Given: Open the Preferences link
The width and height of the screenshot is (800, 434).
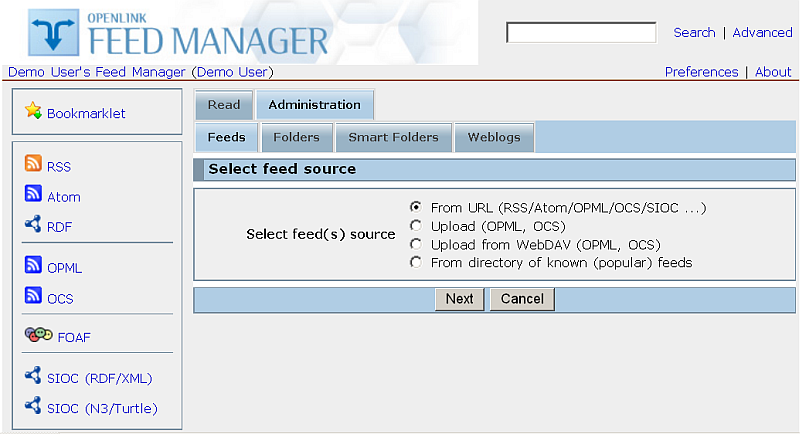Looking at the screenshot, I should click(x=701, y=72).
